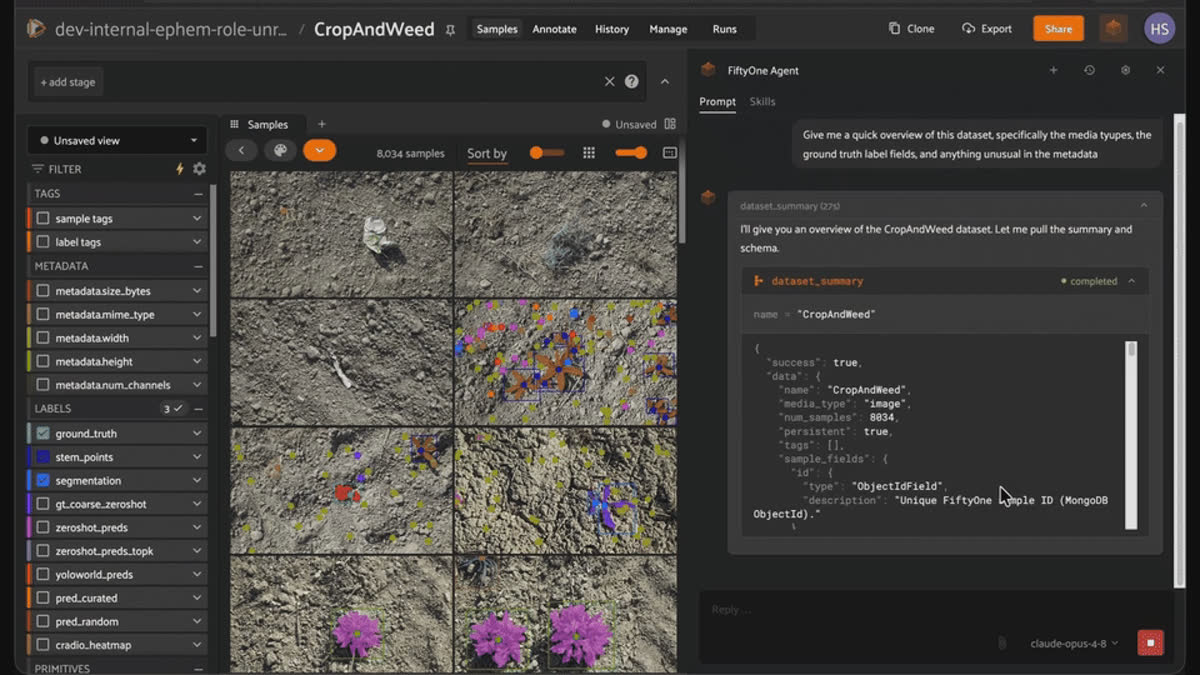Click the orange cube agent icon in header

(x=1113, y=29)
